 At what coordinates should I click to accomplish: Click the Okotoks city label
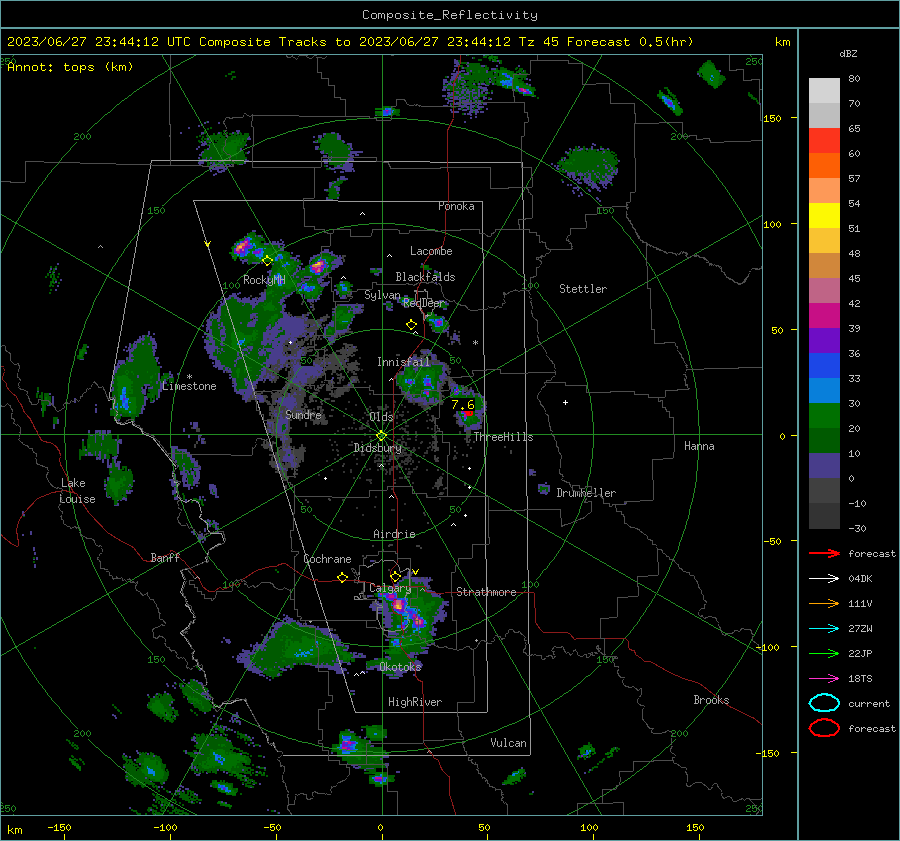click(x=400, y=666)
